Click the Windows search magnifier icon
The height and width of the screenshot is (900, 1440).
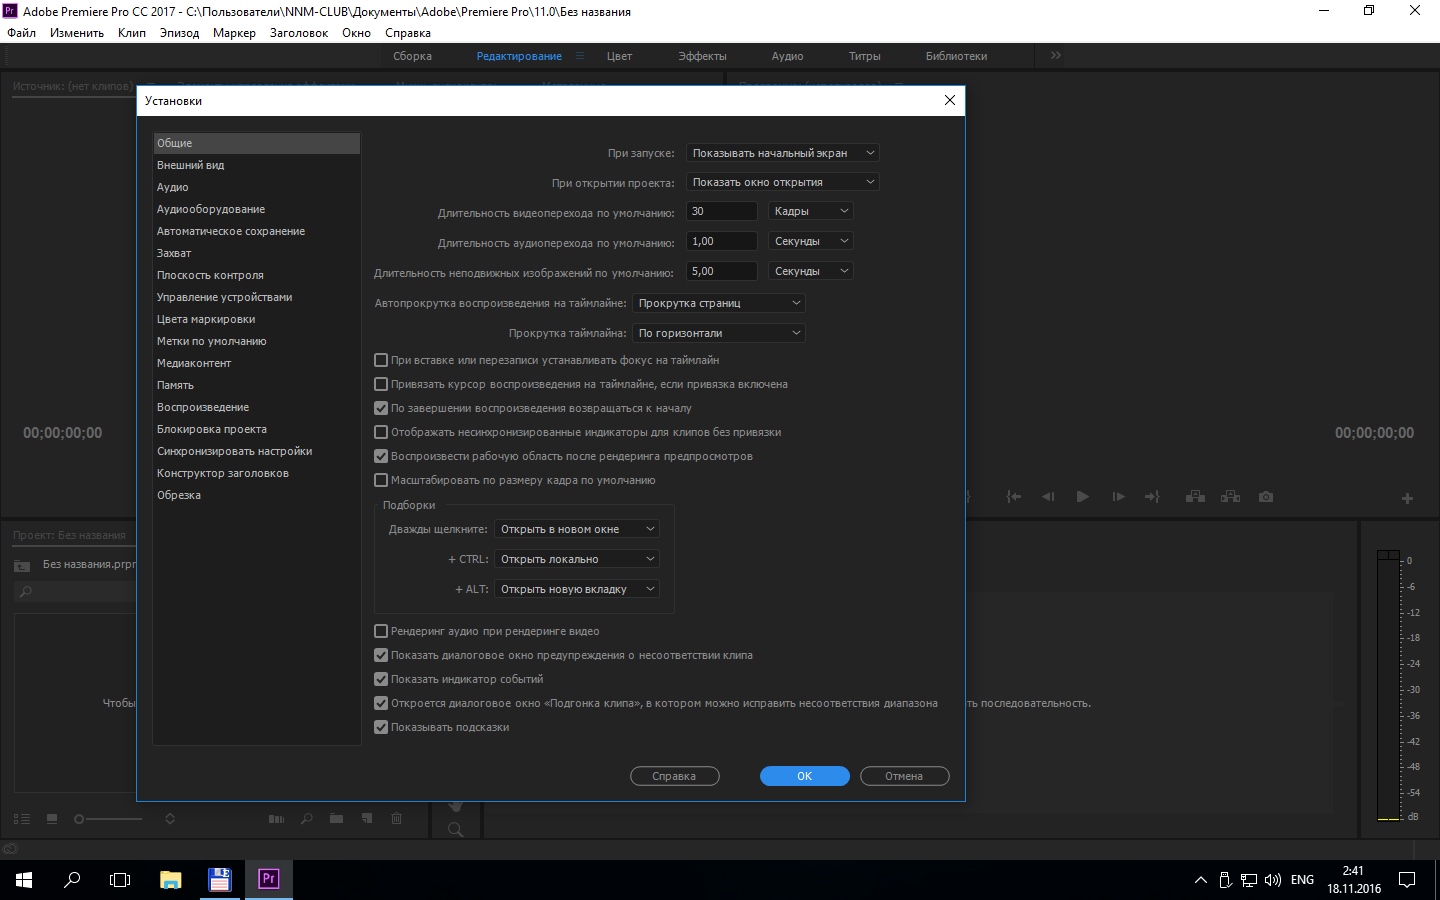point(72,880)
